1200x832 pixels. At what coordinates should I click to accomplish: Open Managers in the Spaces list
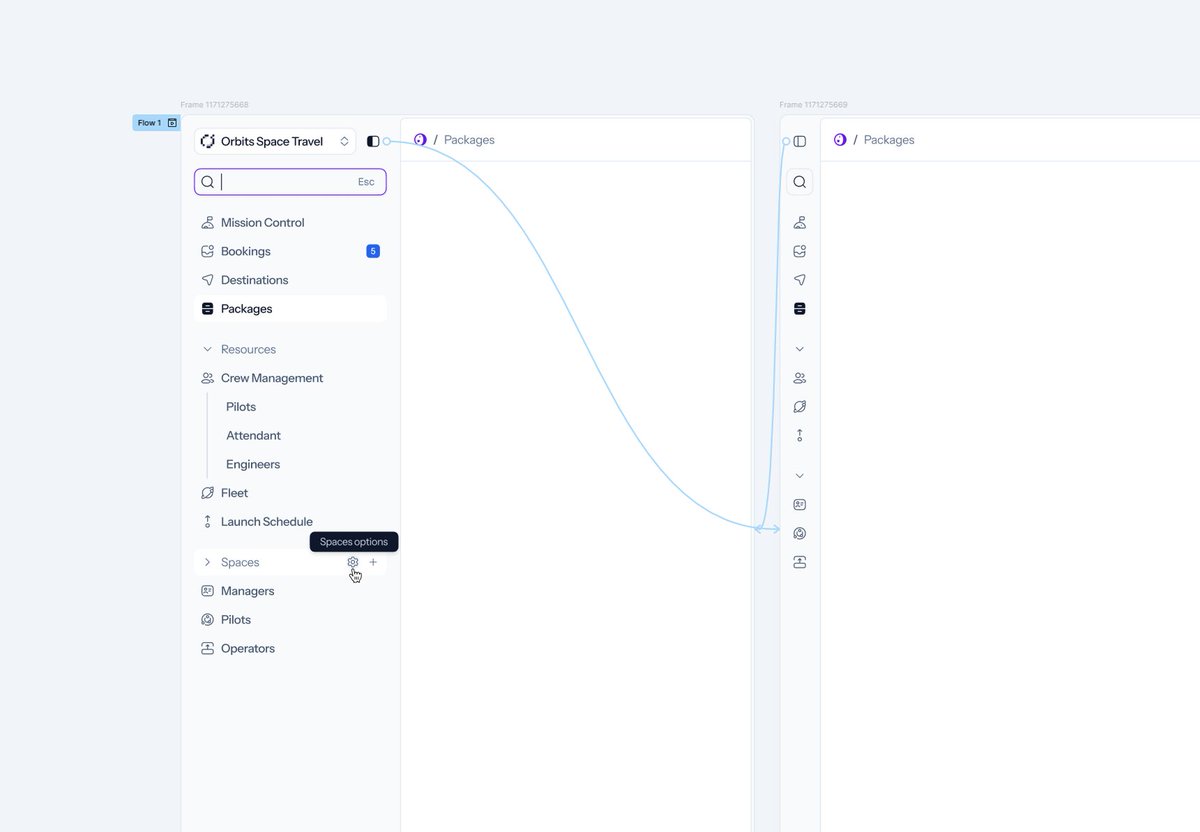290,591
